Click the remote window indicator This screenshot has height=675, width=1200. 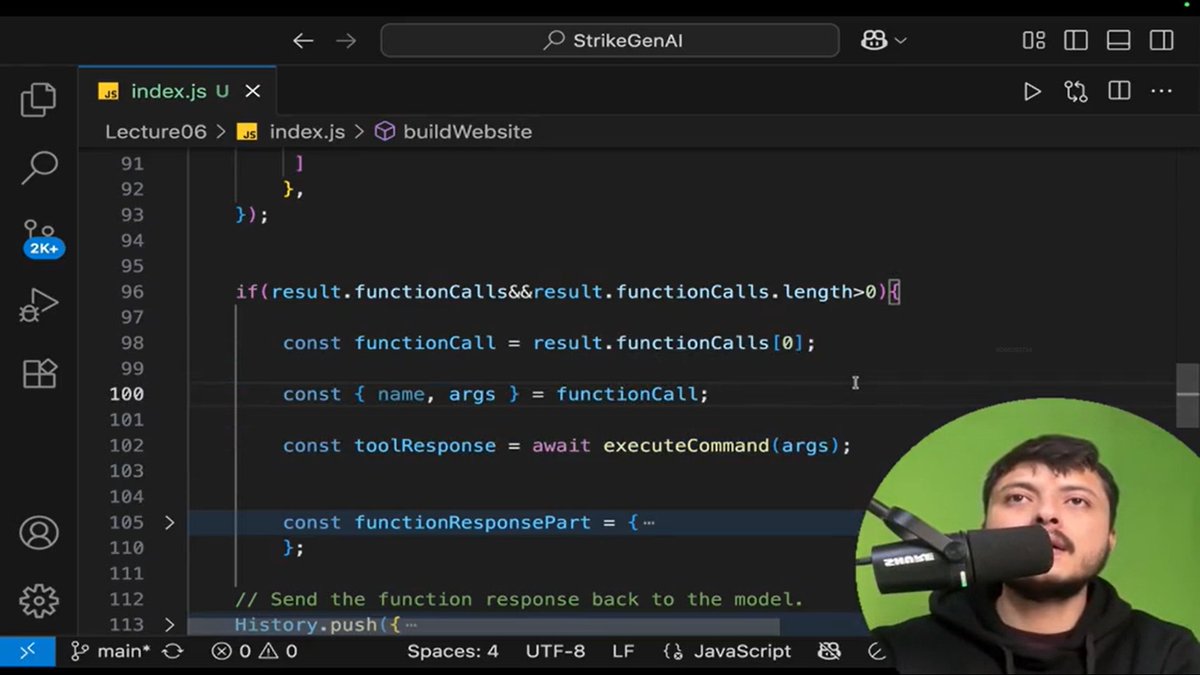(27, 651)
